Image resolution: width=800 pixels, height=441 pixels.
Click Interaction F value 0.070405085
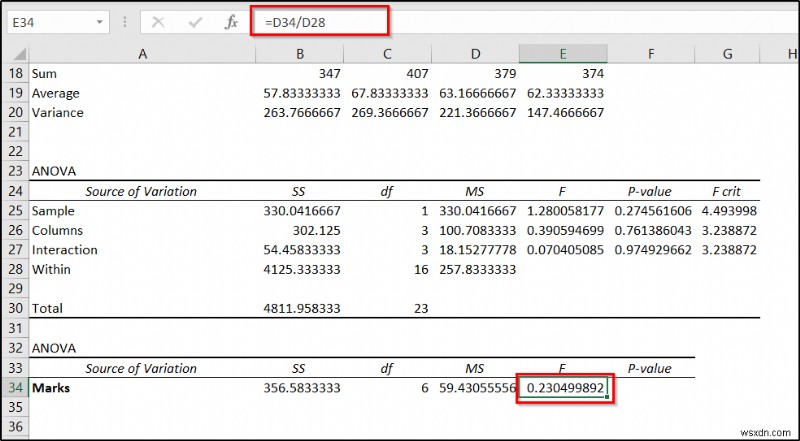click(565, 250)
